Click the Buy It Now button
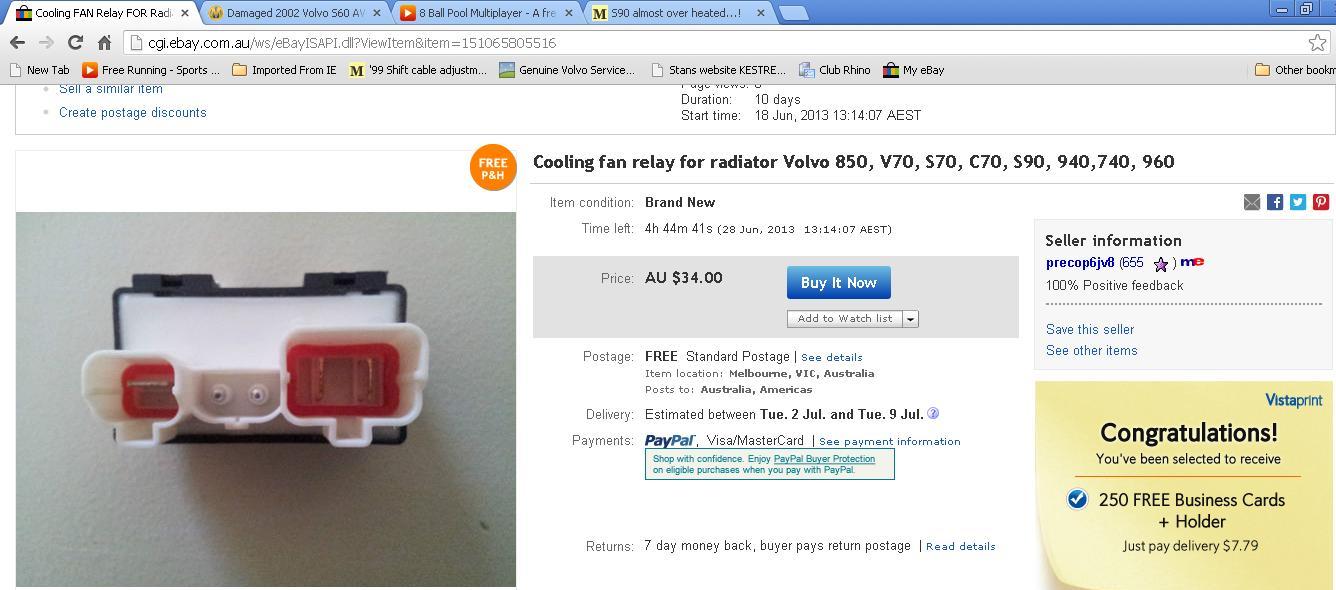This screenshot has width=1336, height=590. point(839,283)
